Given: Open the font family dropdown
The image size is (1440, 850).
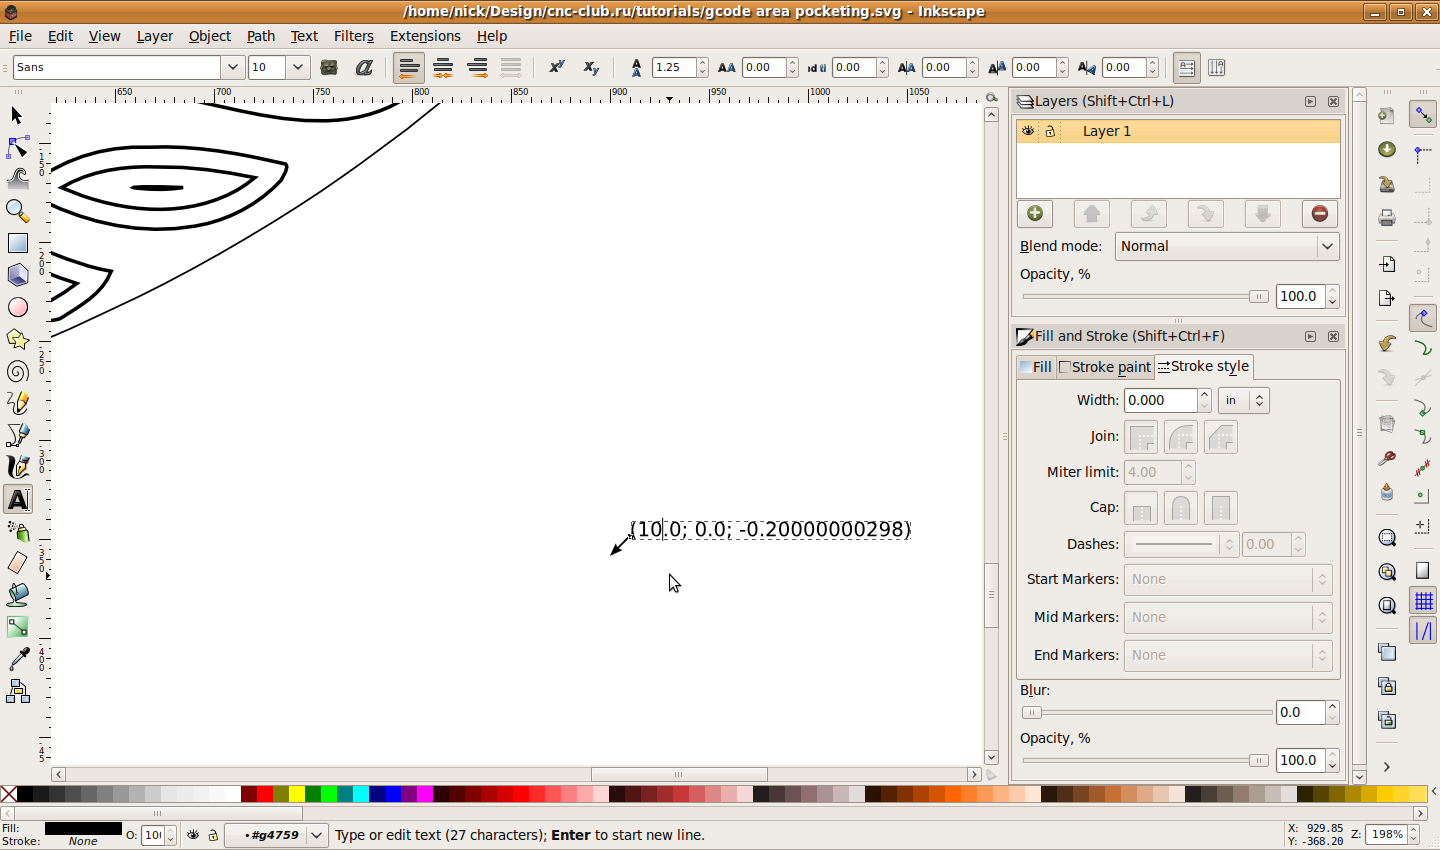Looking at the screenshot, I should [x=232, y=67].
